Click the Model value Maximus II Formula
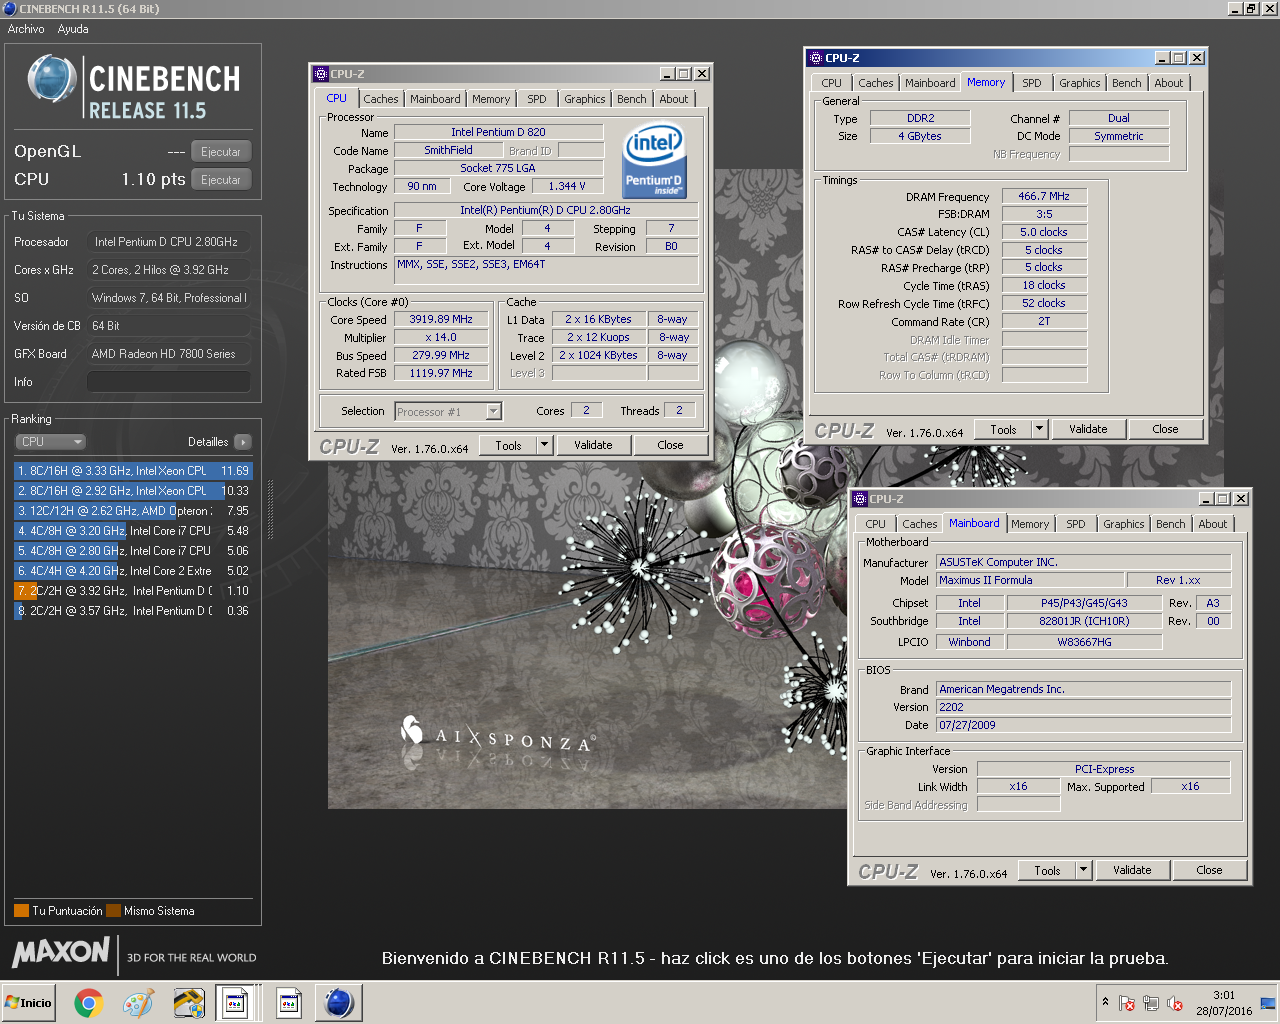The image size is (1280, 1024). [x=1029, y=580]
